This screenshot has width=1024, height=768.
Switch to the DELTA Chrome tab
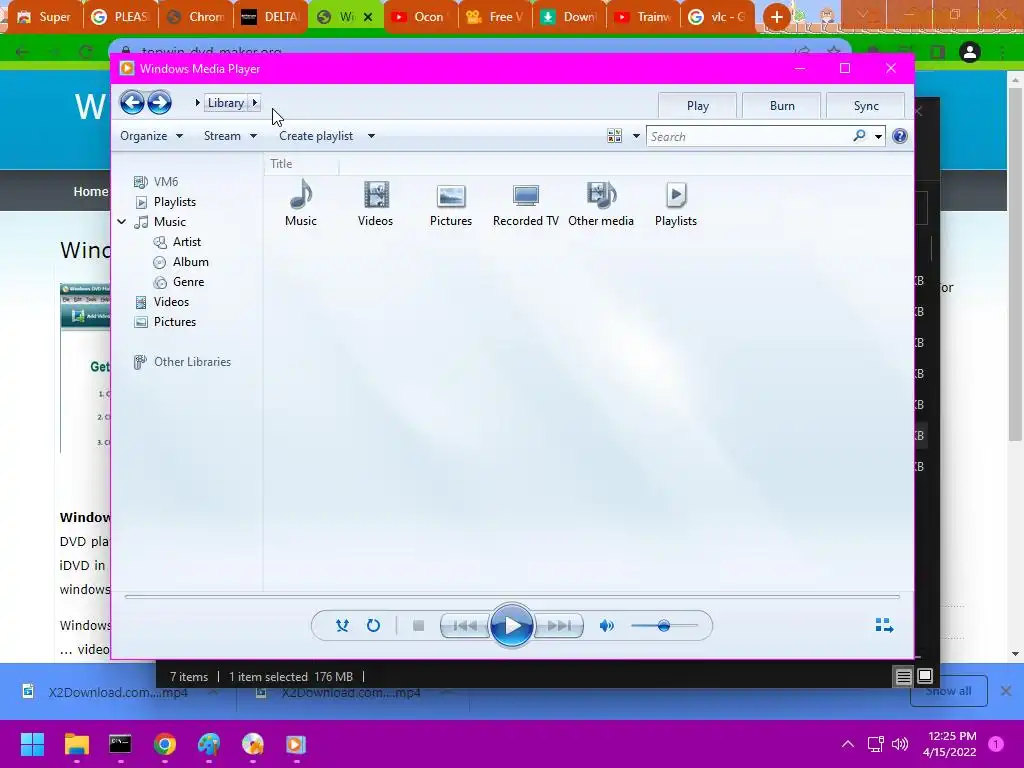270,17
